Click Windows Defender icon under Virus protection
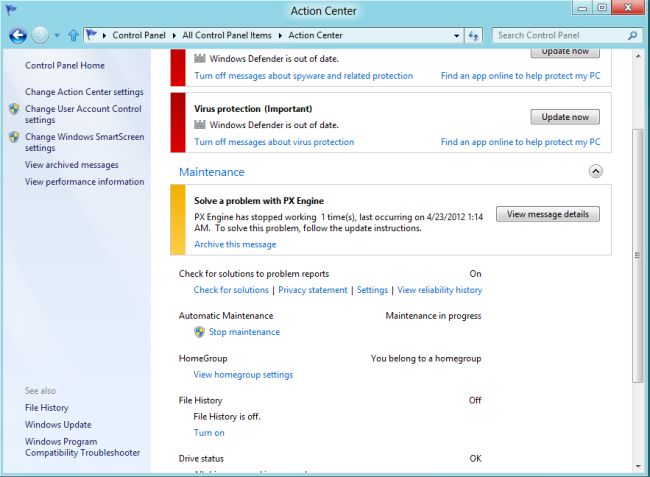650x477 pixels. (200, 124)
